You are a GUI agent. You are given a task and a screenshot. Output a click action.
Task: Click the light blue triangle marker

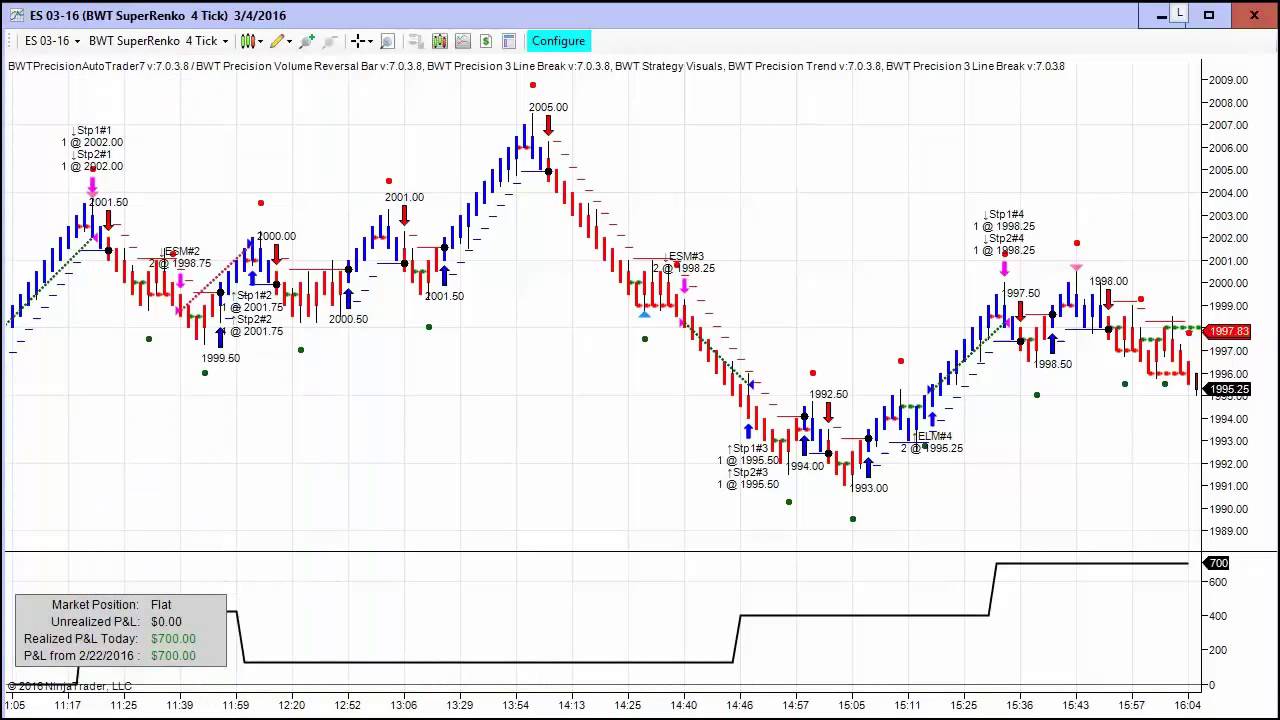[x=644, y=315]
